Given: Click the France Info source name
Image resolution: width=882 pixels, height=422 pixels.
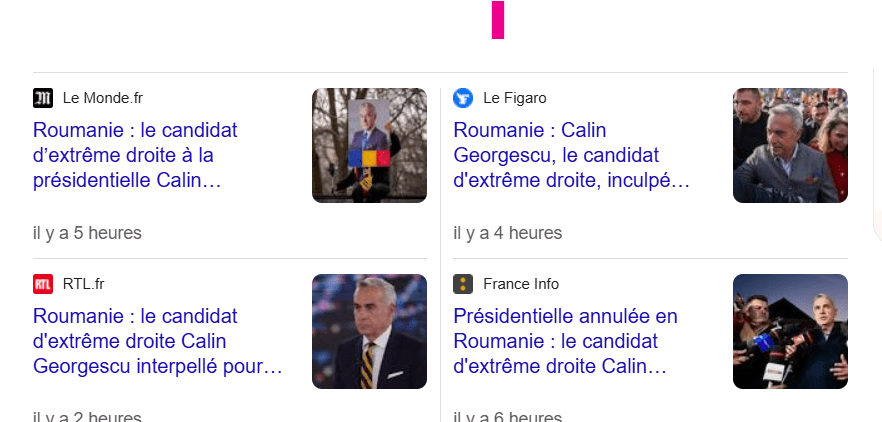Looking at the screenshot, I should coord(521,284).
